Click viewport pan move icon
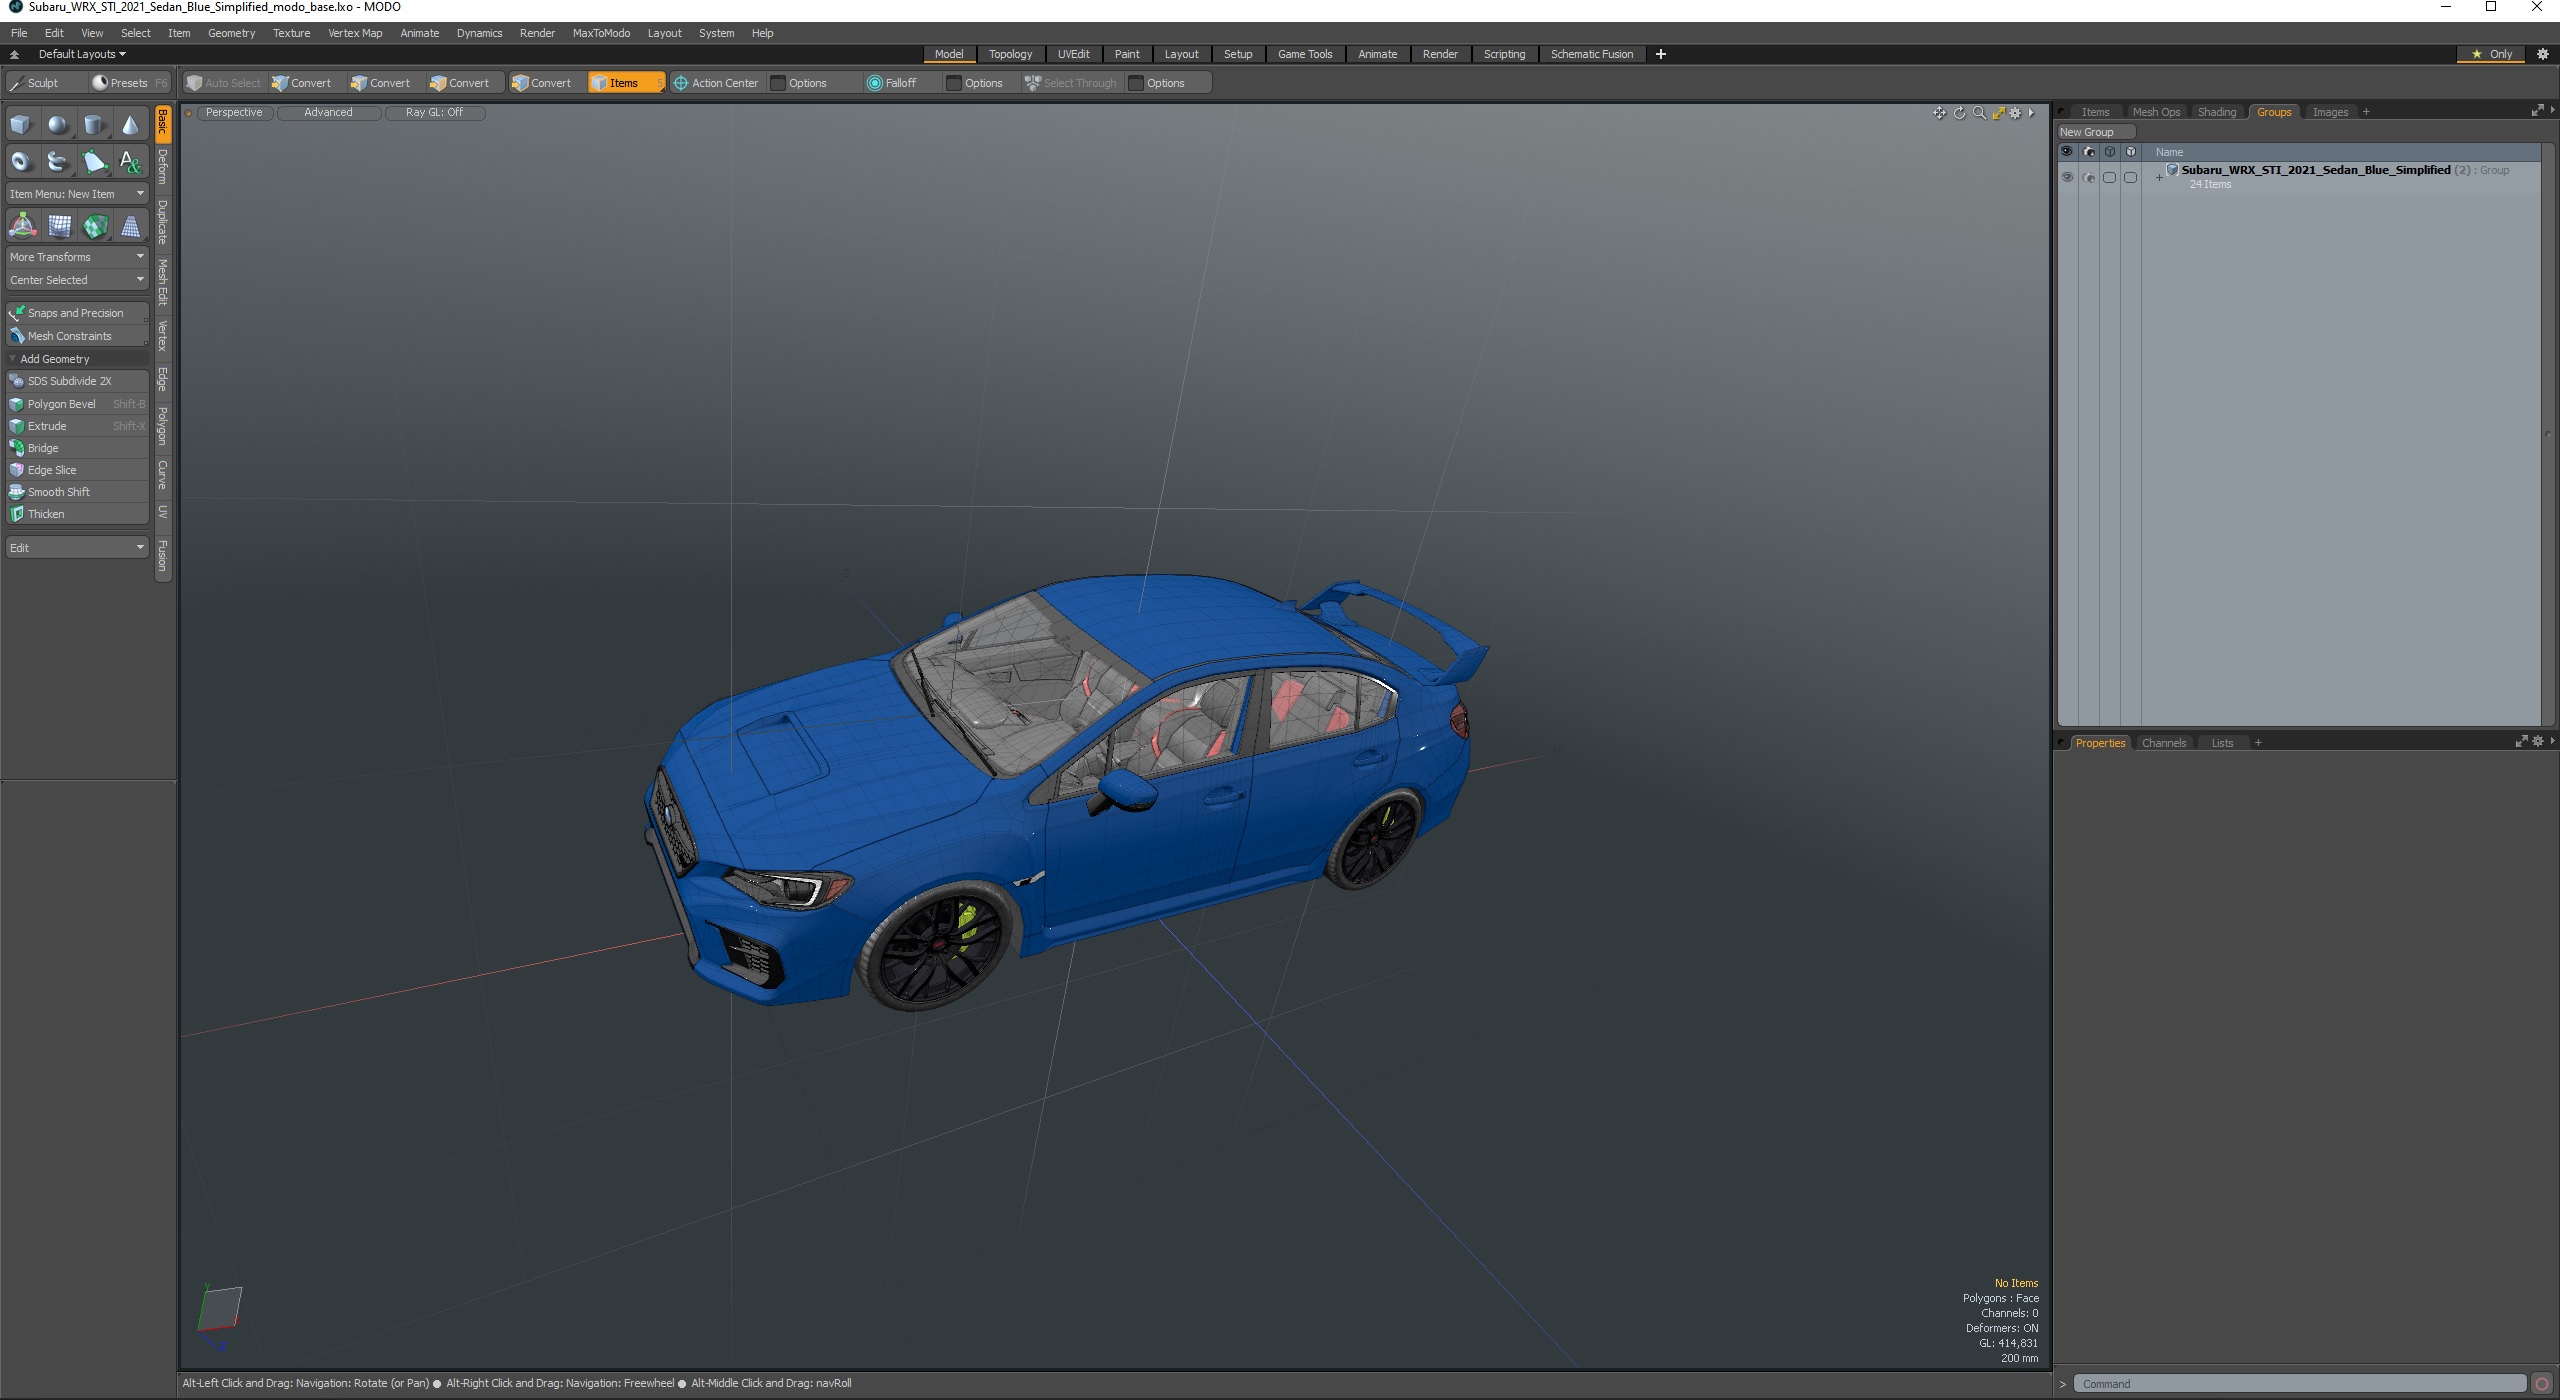2560x1400 pixels. (x=1939, y=113)
